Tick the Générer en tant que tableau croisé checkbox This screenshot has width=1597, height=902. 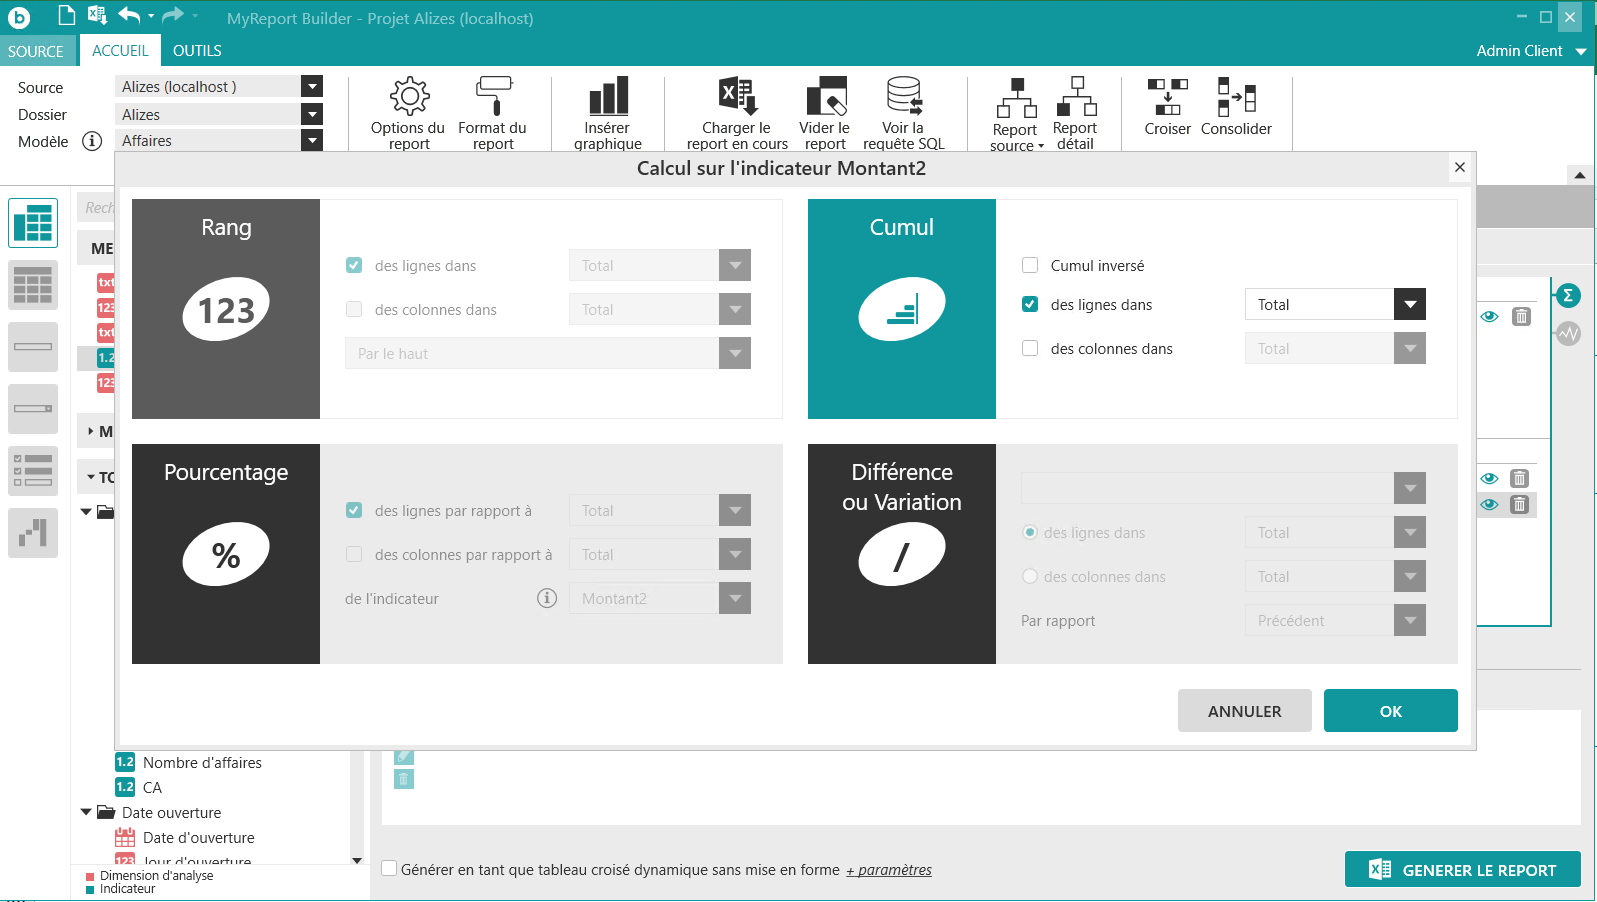(x=390, y=869)
